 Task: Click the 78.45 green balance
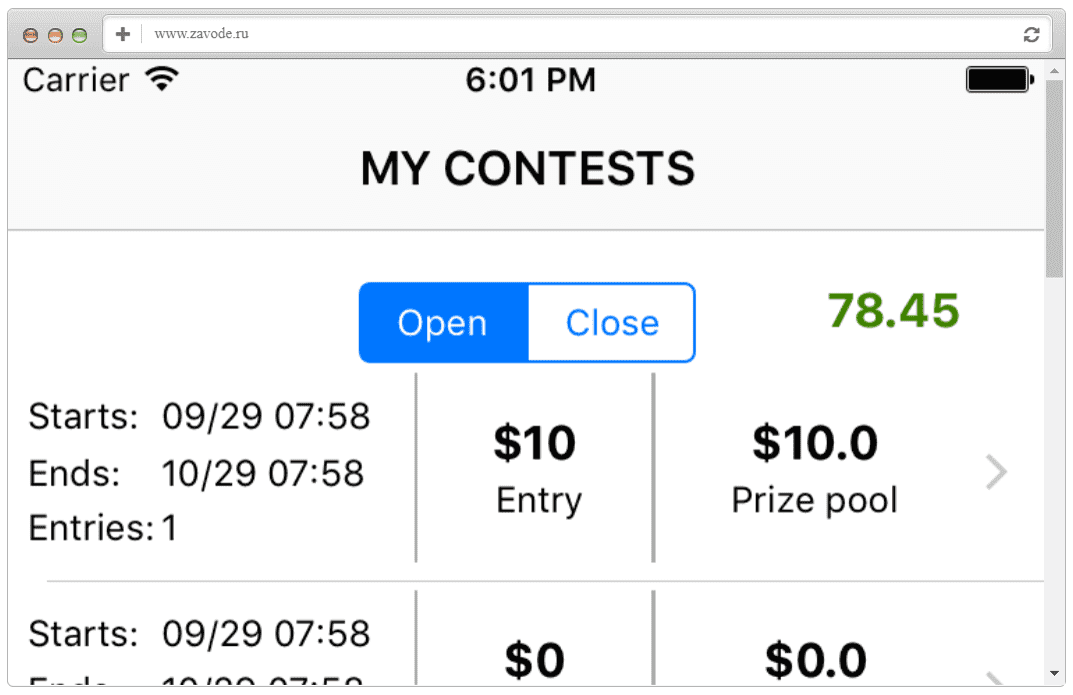(893, 311)
